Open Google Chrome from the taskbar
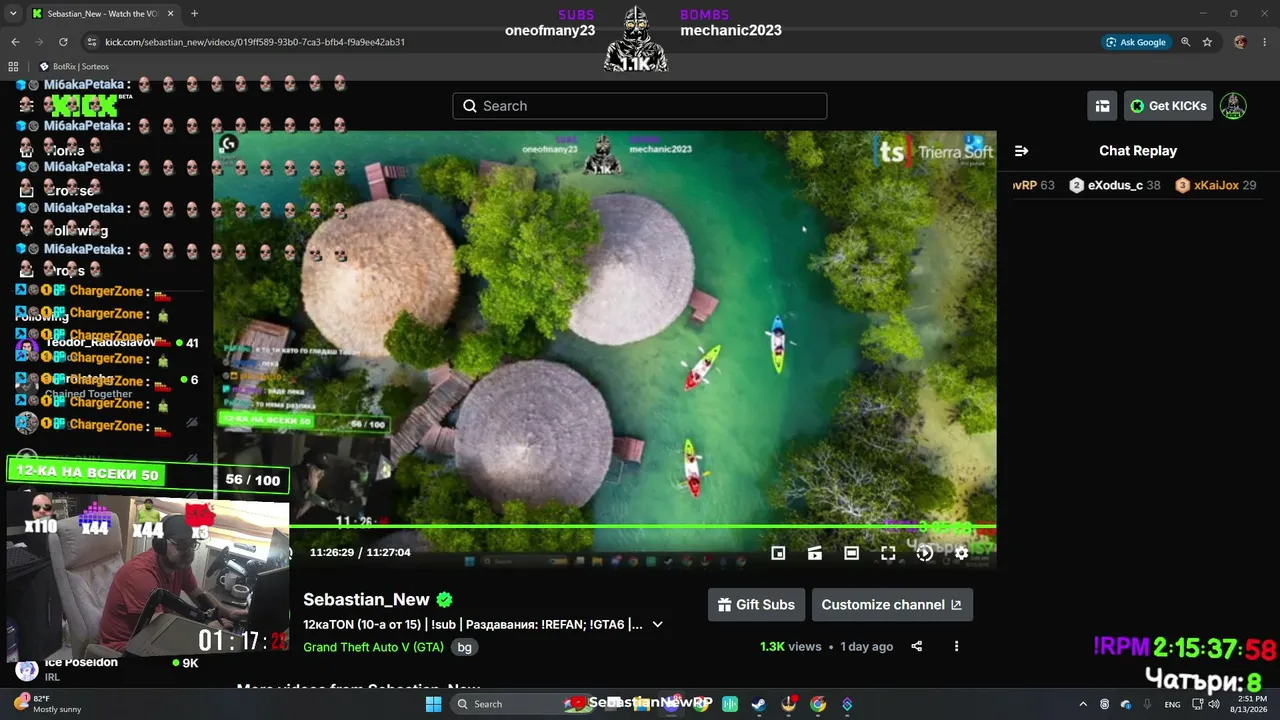This screenshot has height=720, width=1280. pos(818,704)
